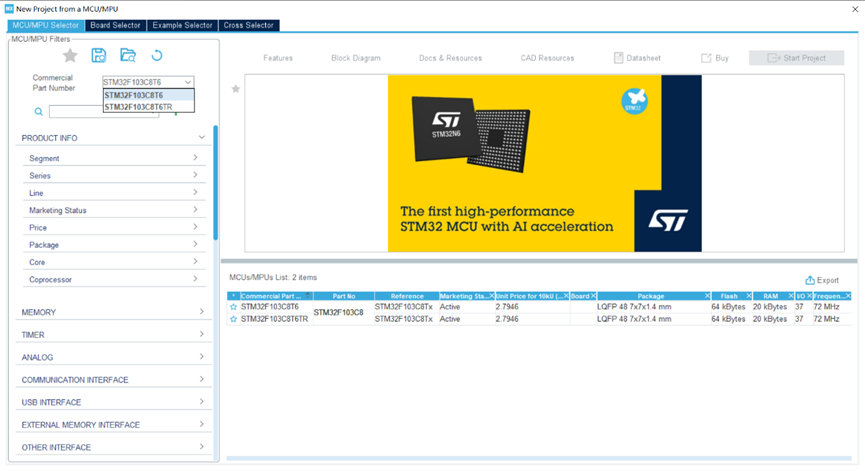Open the CAD Resources view
Screen dimensions: 865x471
point(547,58)
